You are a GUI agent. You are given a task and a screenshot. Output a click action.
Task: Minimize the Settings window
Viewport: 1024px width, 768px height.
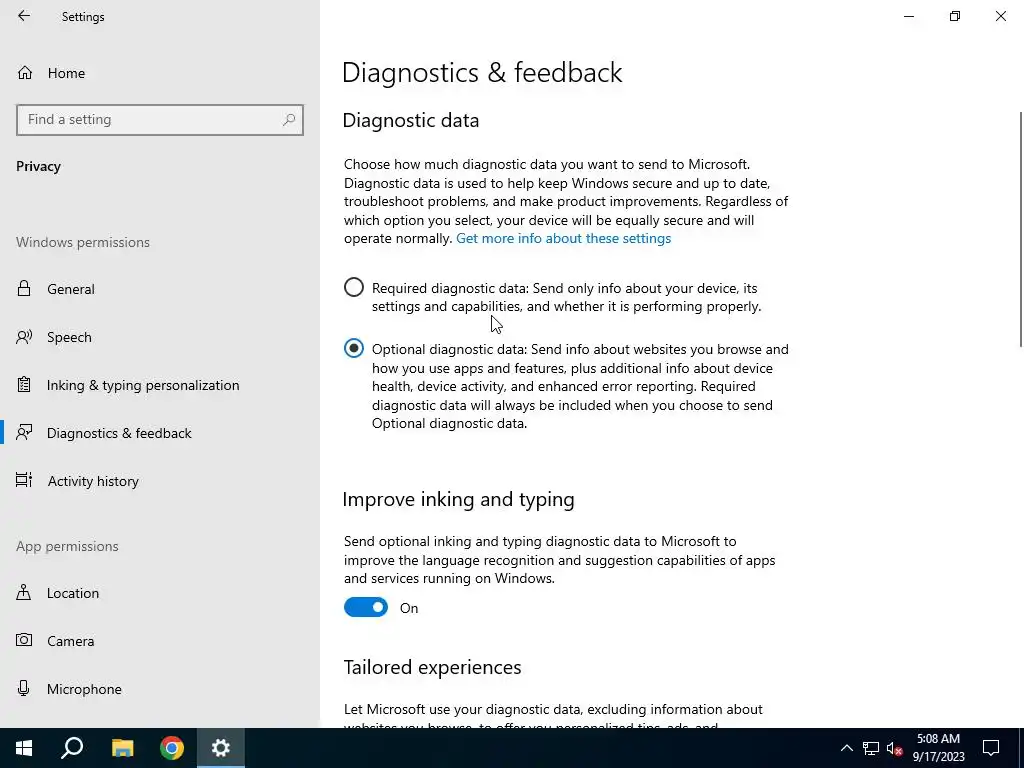(908, 16)
